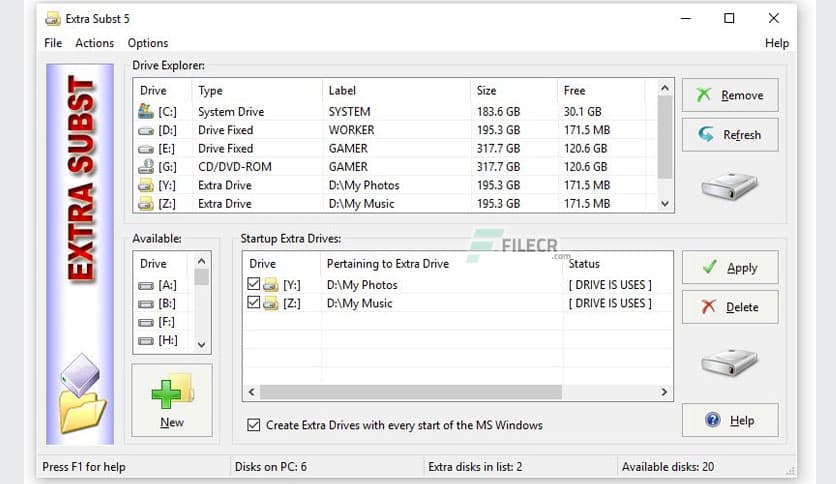Click the Drive Explorer vertical scrollbar thumb
The height and width of the screenshot is (484, 836).
[664, 137]
